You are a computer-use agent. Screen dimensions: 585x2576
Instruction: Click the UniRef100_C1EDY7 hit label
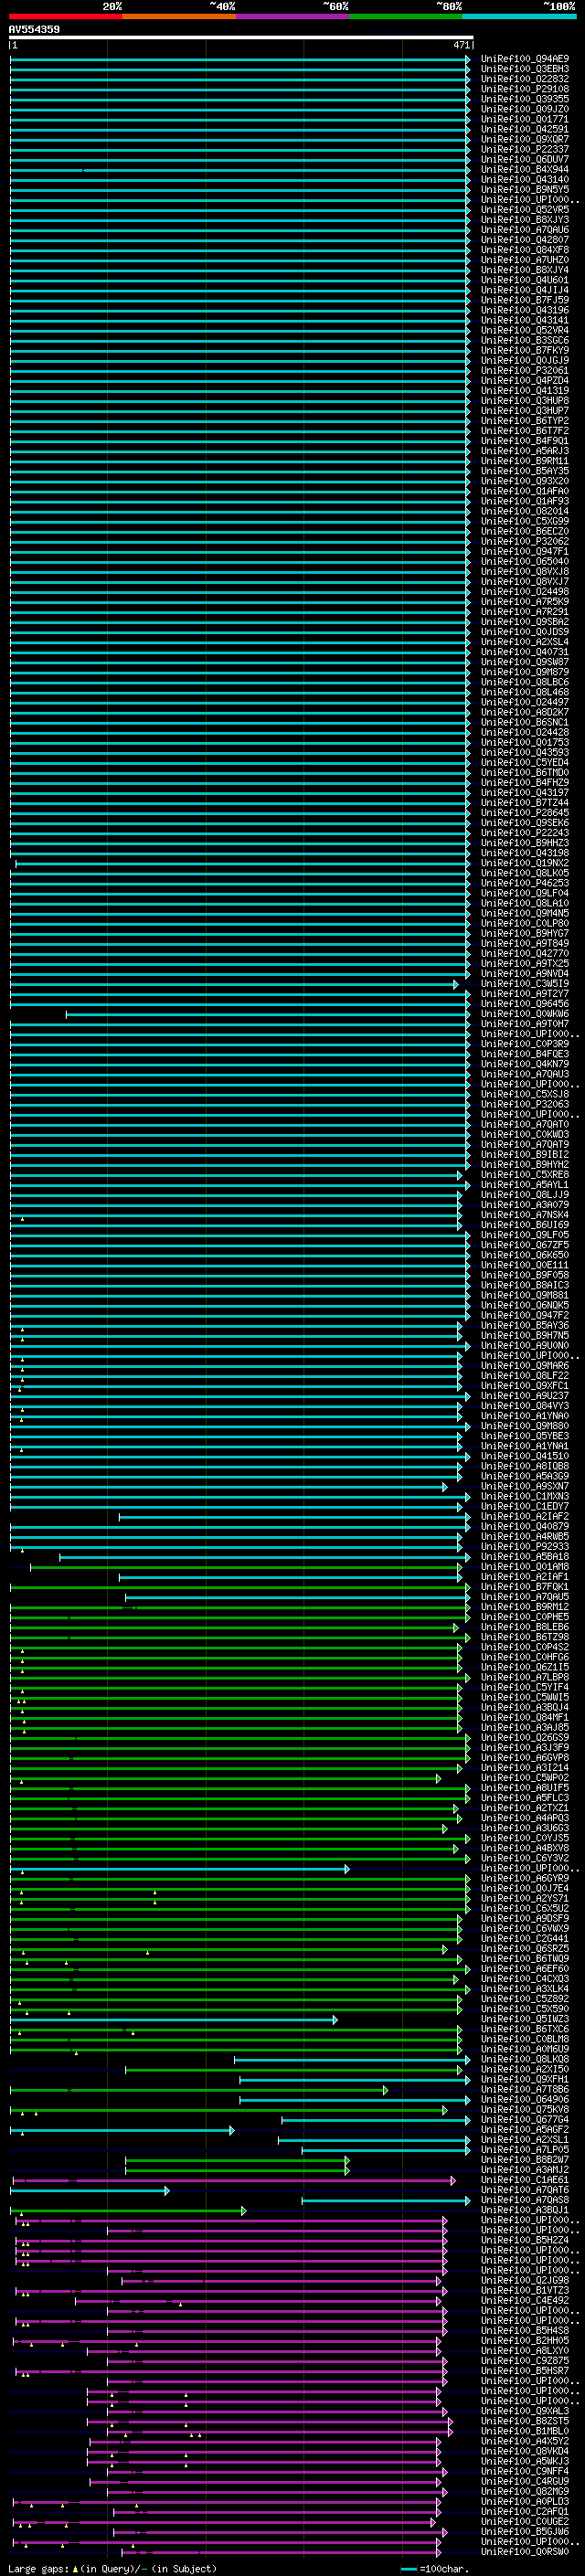525,1506
